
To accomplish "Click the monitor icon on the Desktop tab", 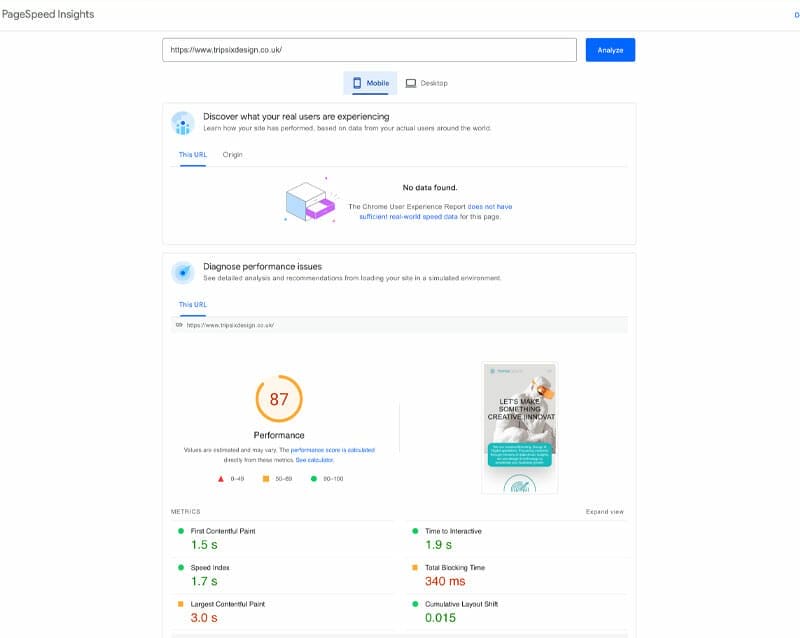I will [x=410, y=83].
